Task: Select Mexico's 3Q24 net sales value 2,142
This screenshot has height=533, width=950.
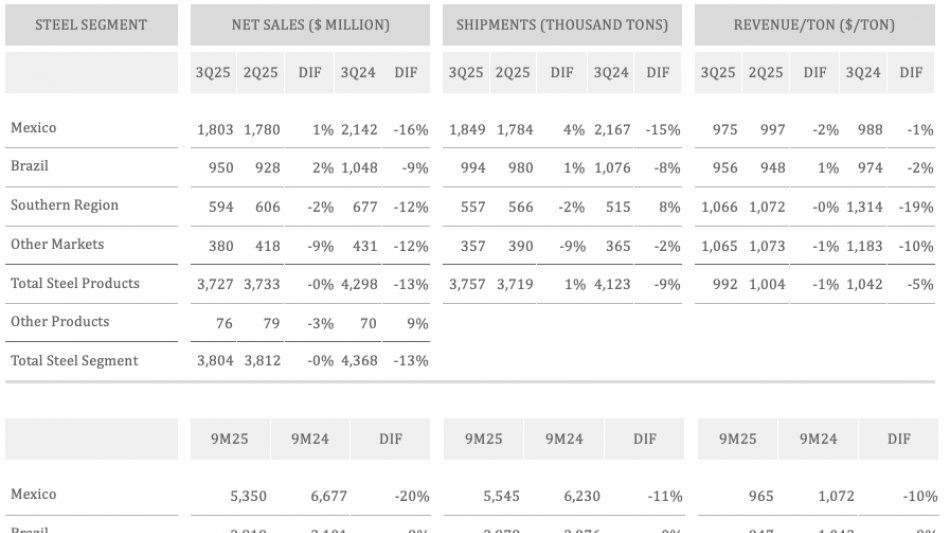Action: pos(359,128)
